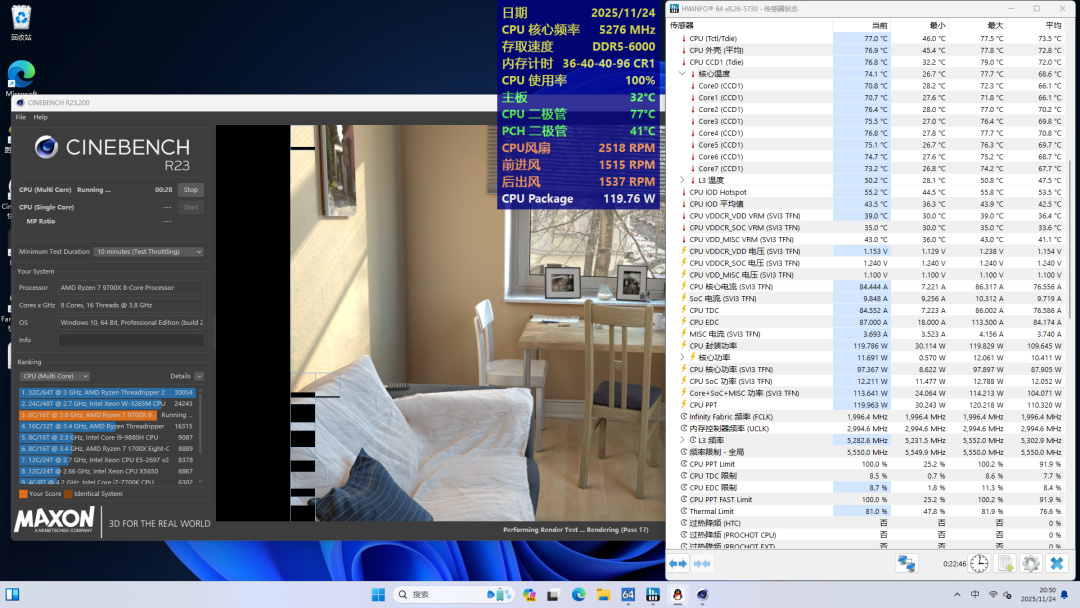Click the 平均 column header in HWiNFO
The image size is (1080, 608).
tap(1035, 25)
